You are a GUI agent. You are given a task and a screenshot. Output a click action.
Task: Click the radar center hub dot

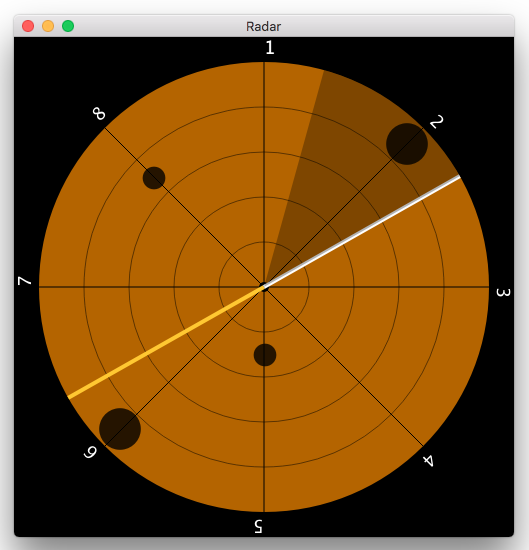tap(264, 287)
